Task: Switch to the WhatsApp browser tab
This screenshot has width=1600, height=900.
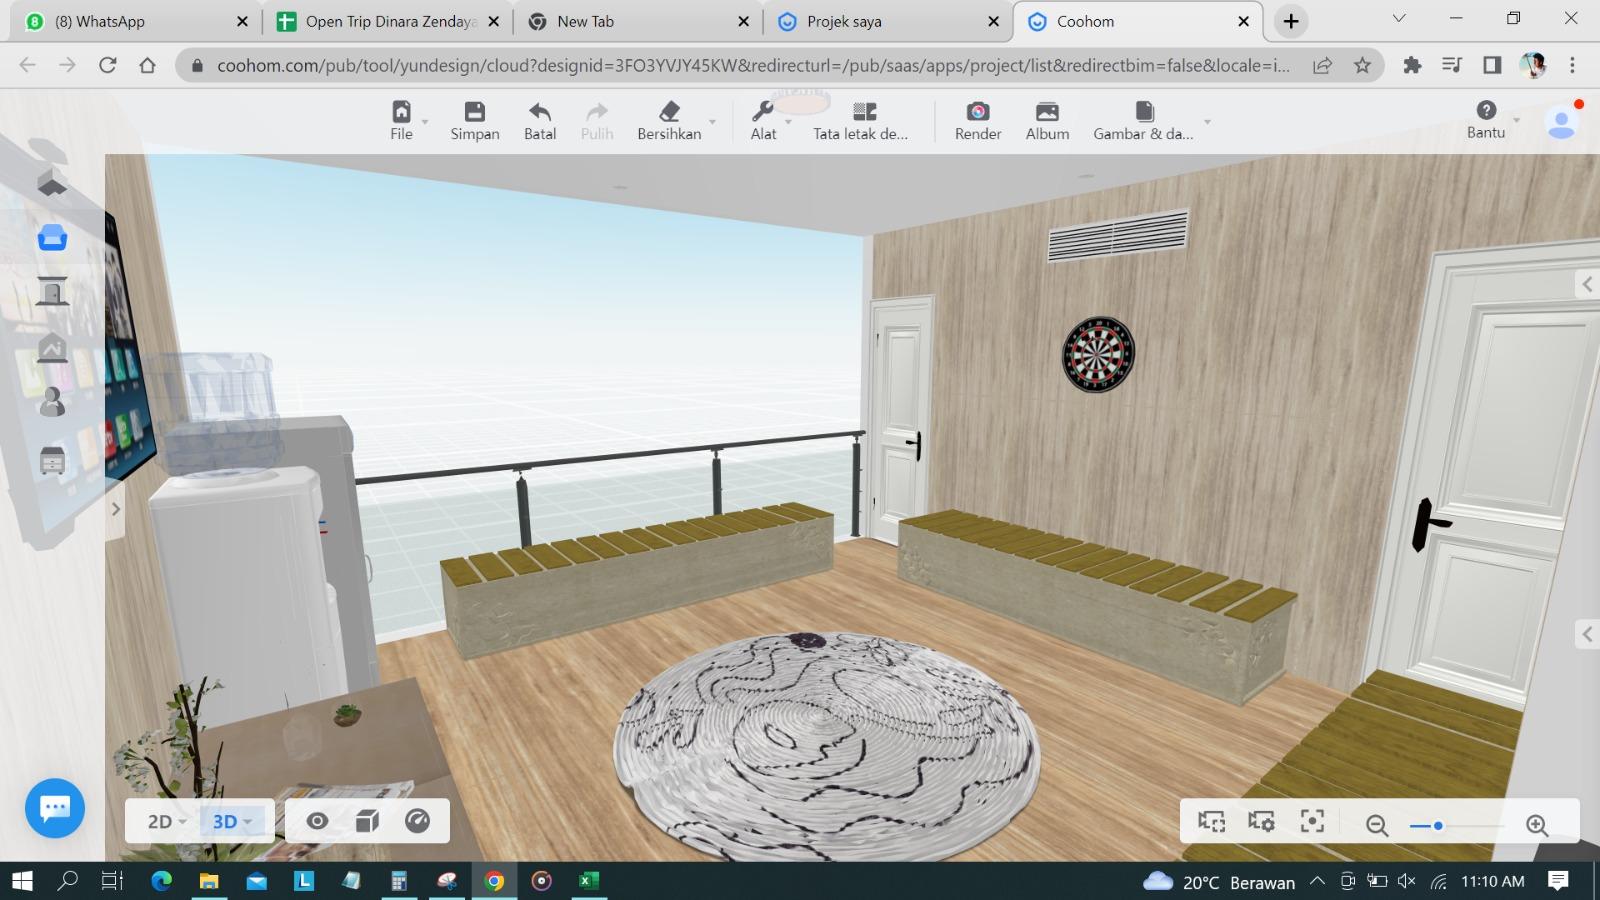Action: (x=137, y=21)
